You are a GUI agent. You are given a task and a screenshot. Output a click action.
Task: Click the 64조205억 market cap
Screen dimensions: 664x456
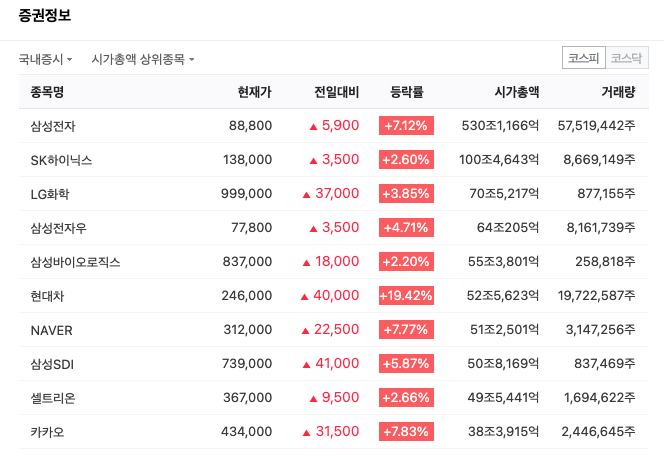508,228
